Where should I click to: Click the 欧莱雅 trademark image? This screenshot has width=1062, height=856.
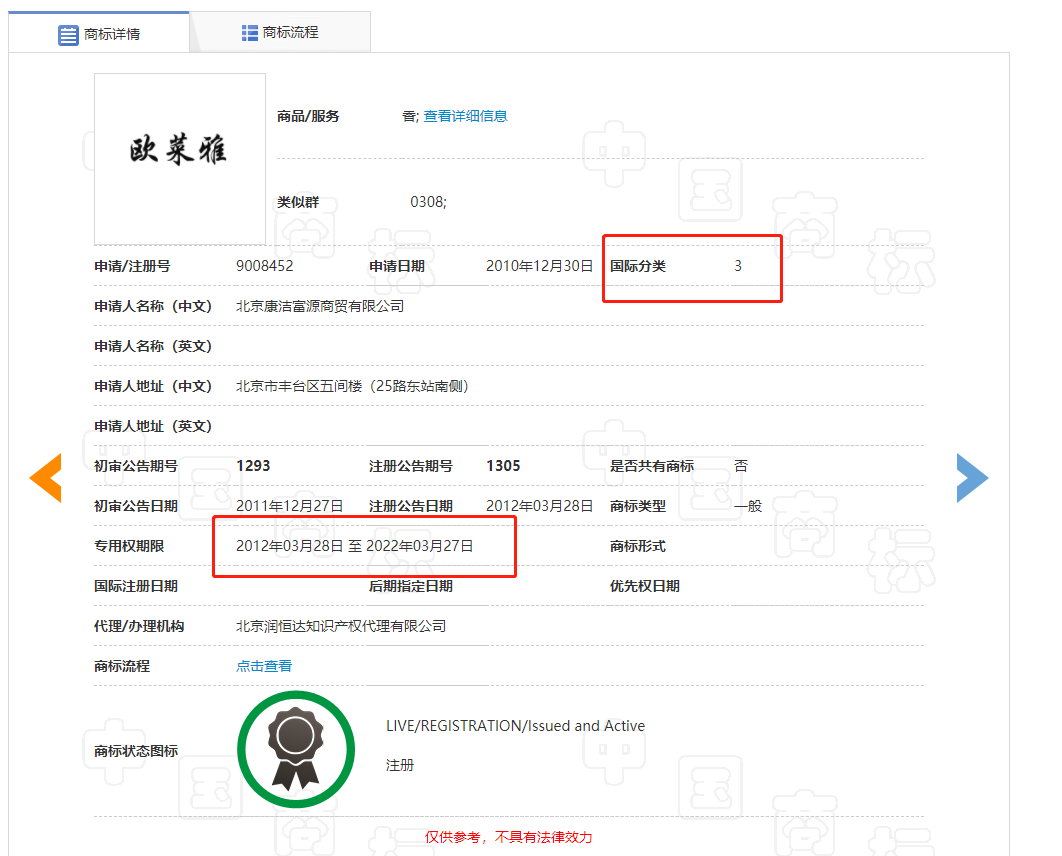[x=179, y=159]
